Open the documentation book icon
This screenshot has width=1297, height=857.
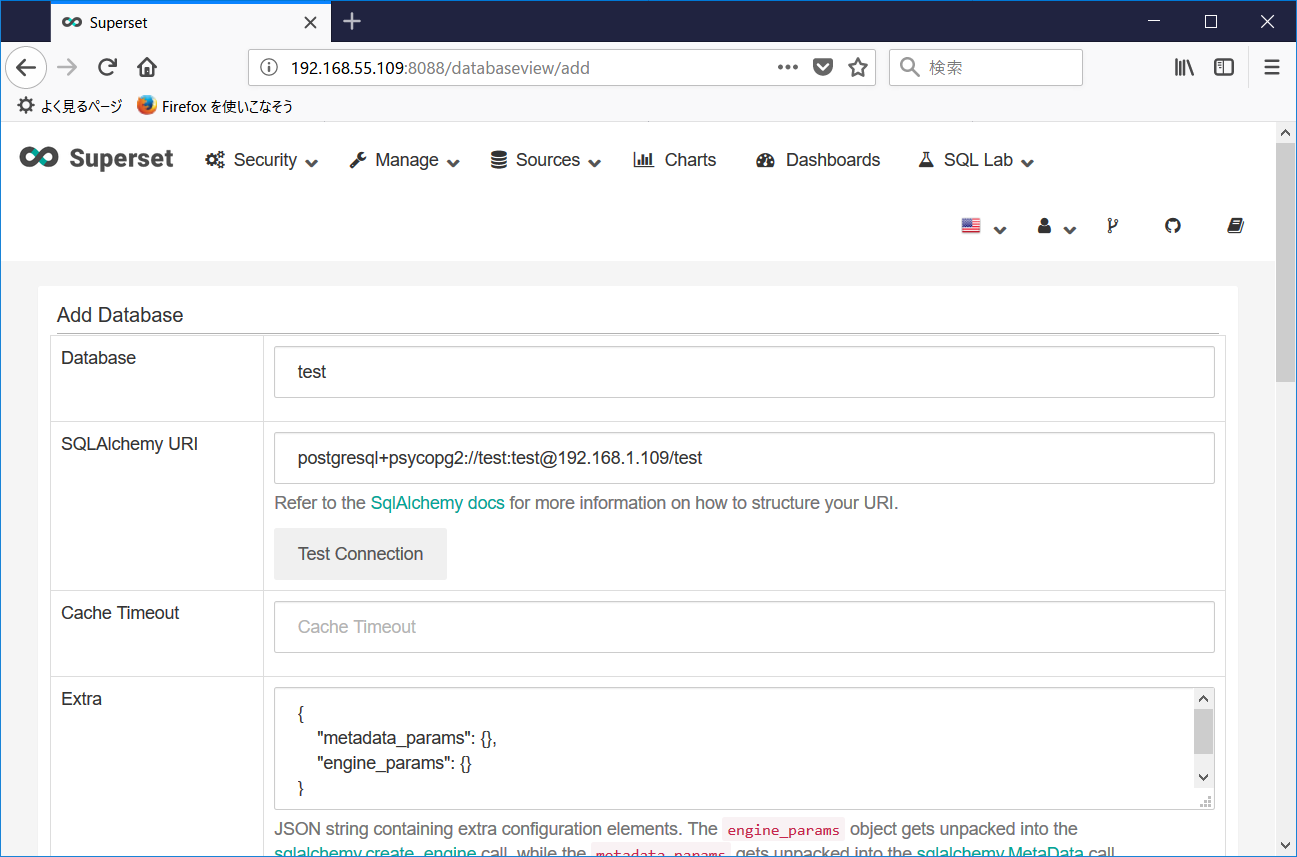click(x=1235, y=226)
